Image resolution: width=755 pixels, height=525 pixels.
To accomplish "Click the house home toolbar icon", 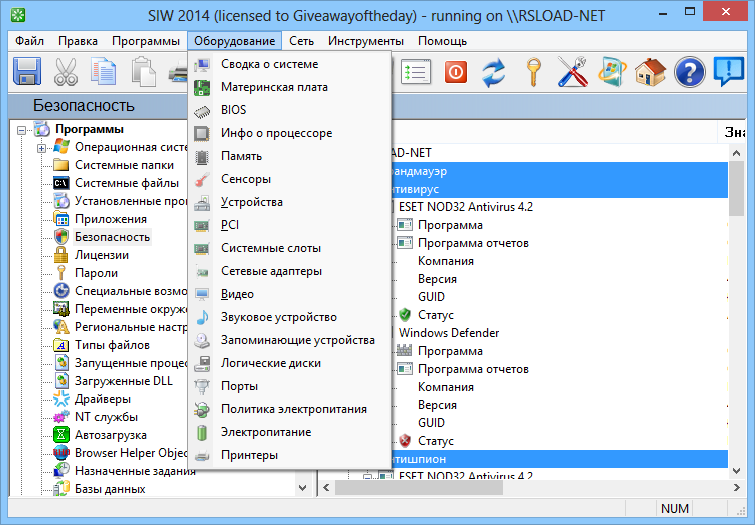I will 651,72.
